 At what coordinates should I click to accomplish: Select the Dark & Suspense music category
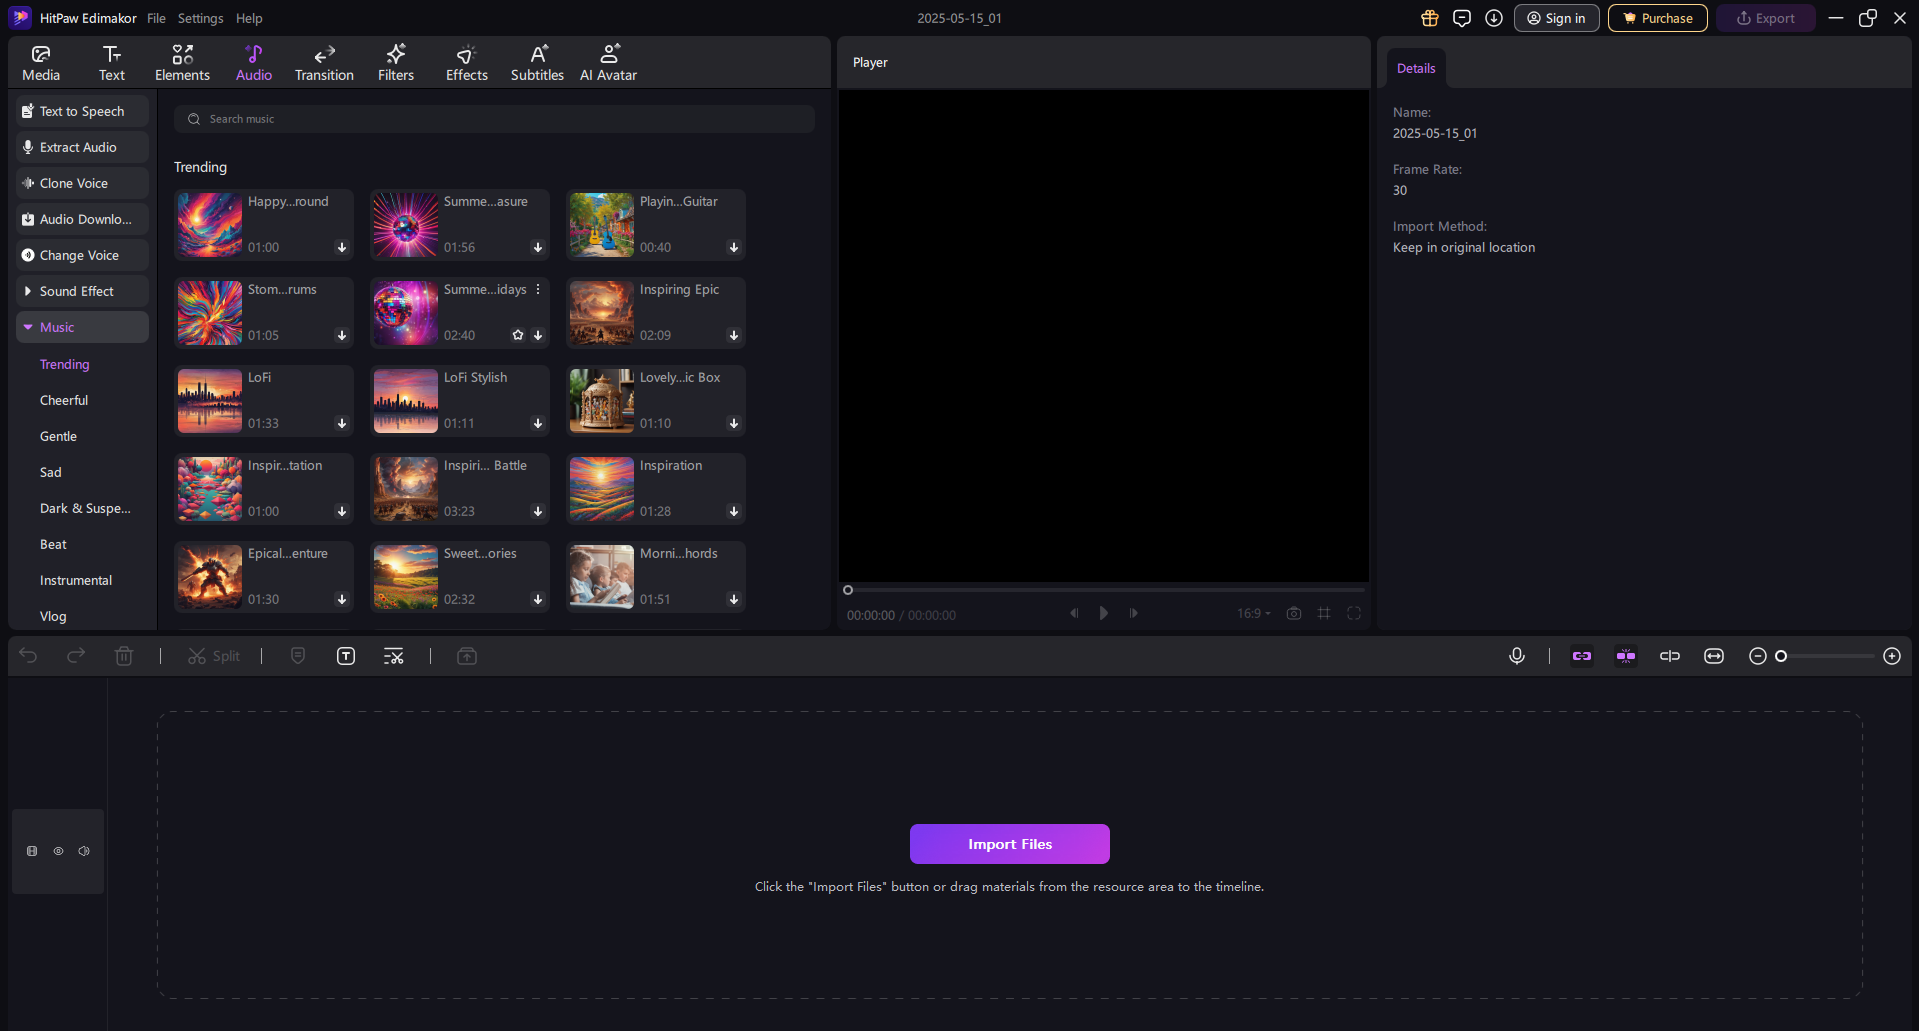pyautogui.click(x=85, y=508)
